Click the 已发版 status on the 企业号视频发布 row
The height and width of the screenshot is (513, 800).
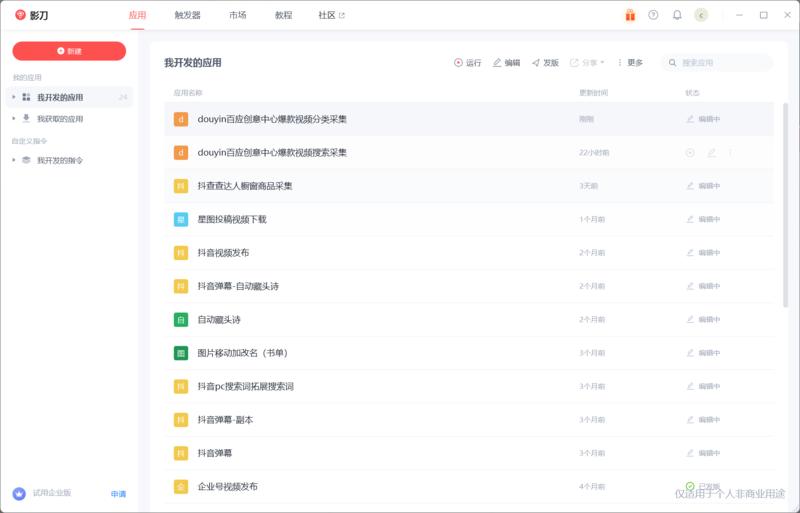click(x=703, y=486)
